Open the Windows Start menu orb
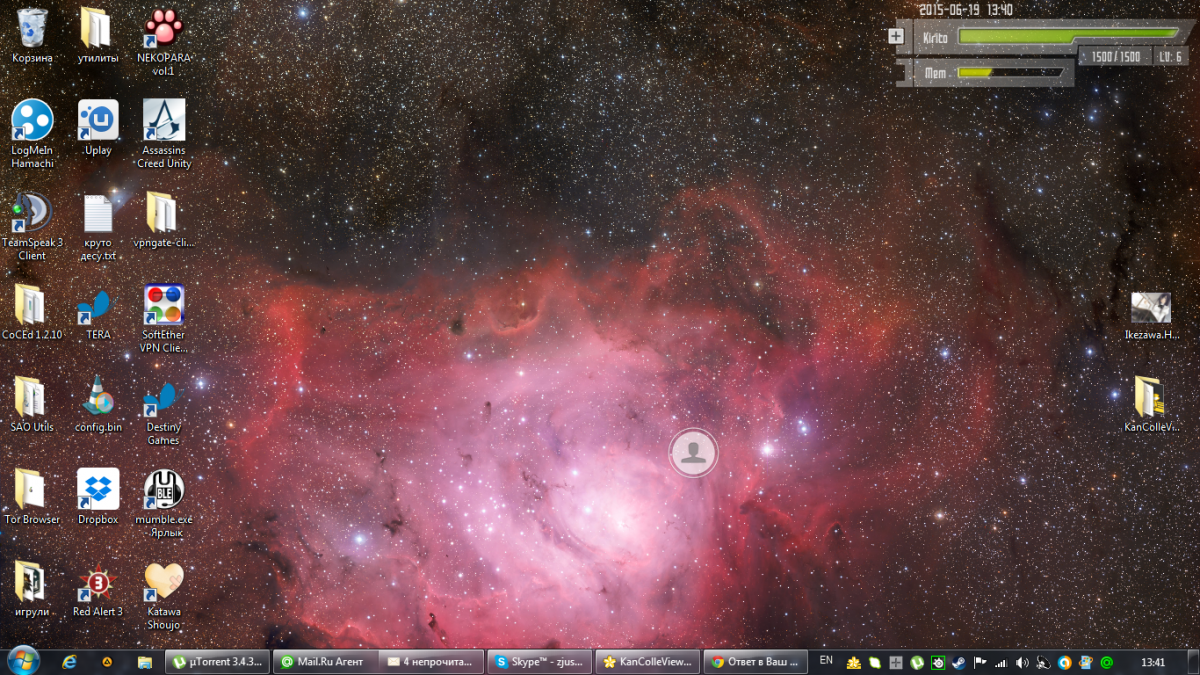Image resolution: width=1200 pixels, height=675 pixels. pos(22,660)
